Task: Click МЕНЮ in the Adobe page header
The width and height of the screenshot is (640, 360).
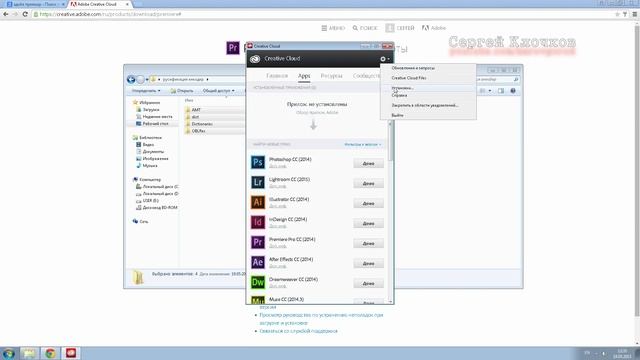Action: click(333, 28)
